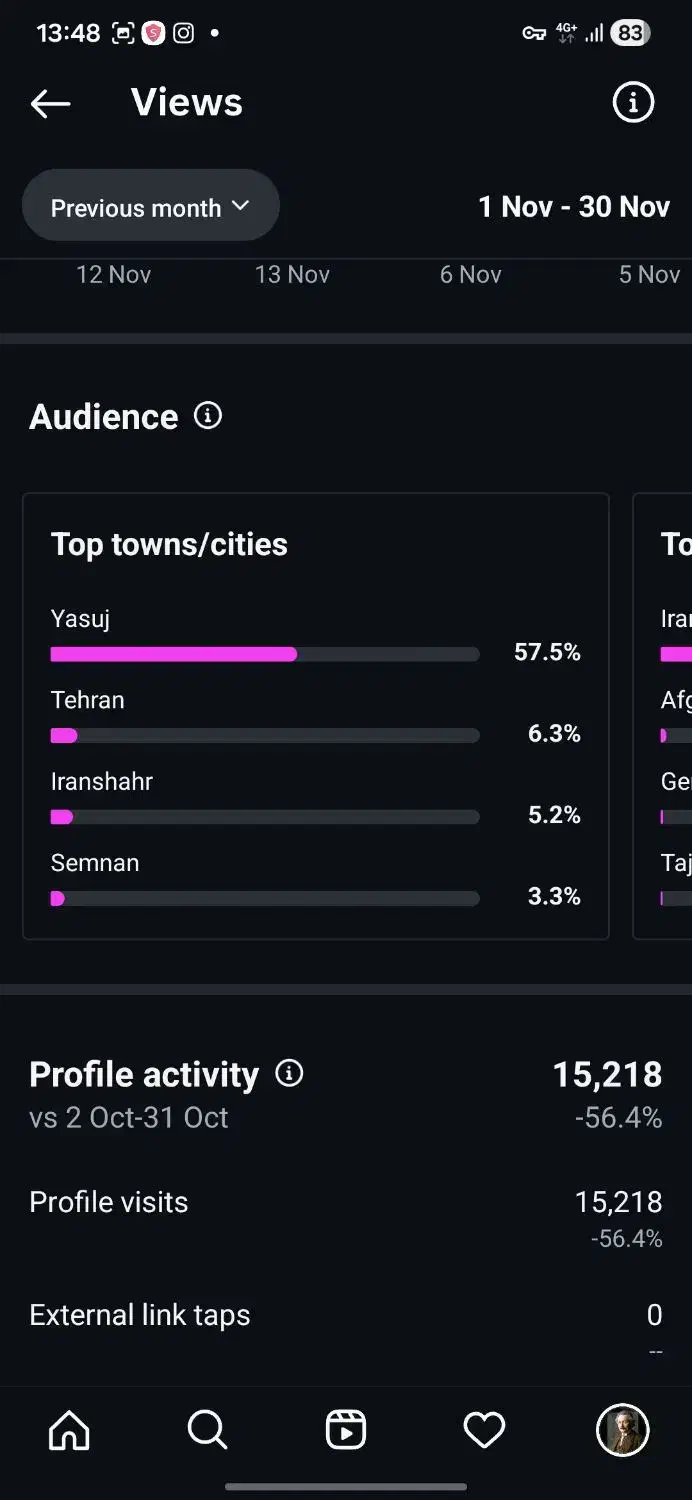
Task: Select the Tehran city row
Action: click(x=87, y=700)
